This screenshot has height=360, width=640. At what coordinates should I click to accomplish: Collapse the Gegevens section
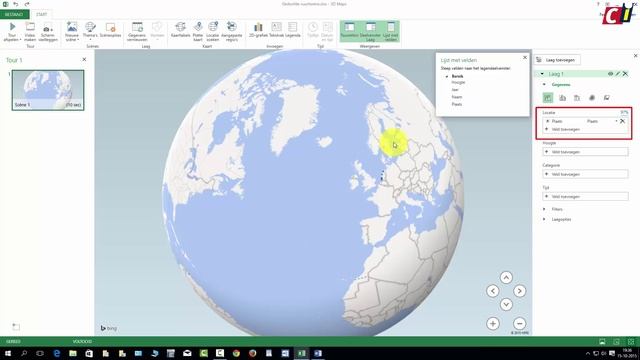[544, 84]
